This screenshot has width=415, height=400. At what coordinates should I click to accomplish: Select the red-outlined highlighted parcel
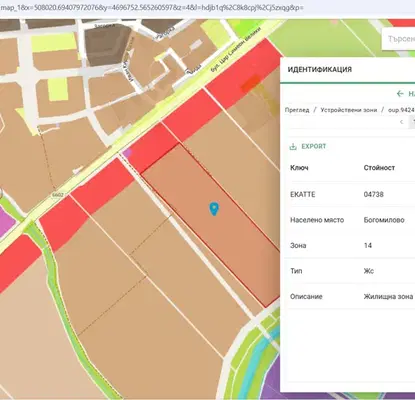point(209,224)
